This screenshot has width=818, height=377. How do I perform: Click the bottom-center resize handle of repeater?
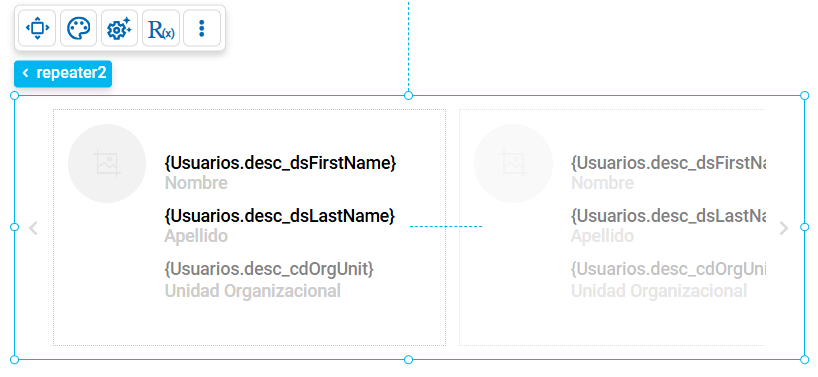point(408,359)
